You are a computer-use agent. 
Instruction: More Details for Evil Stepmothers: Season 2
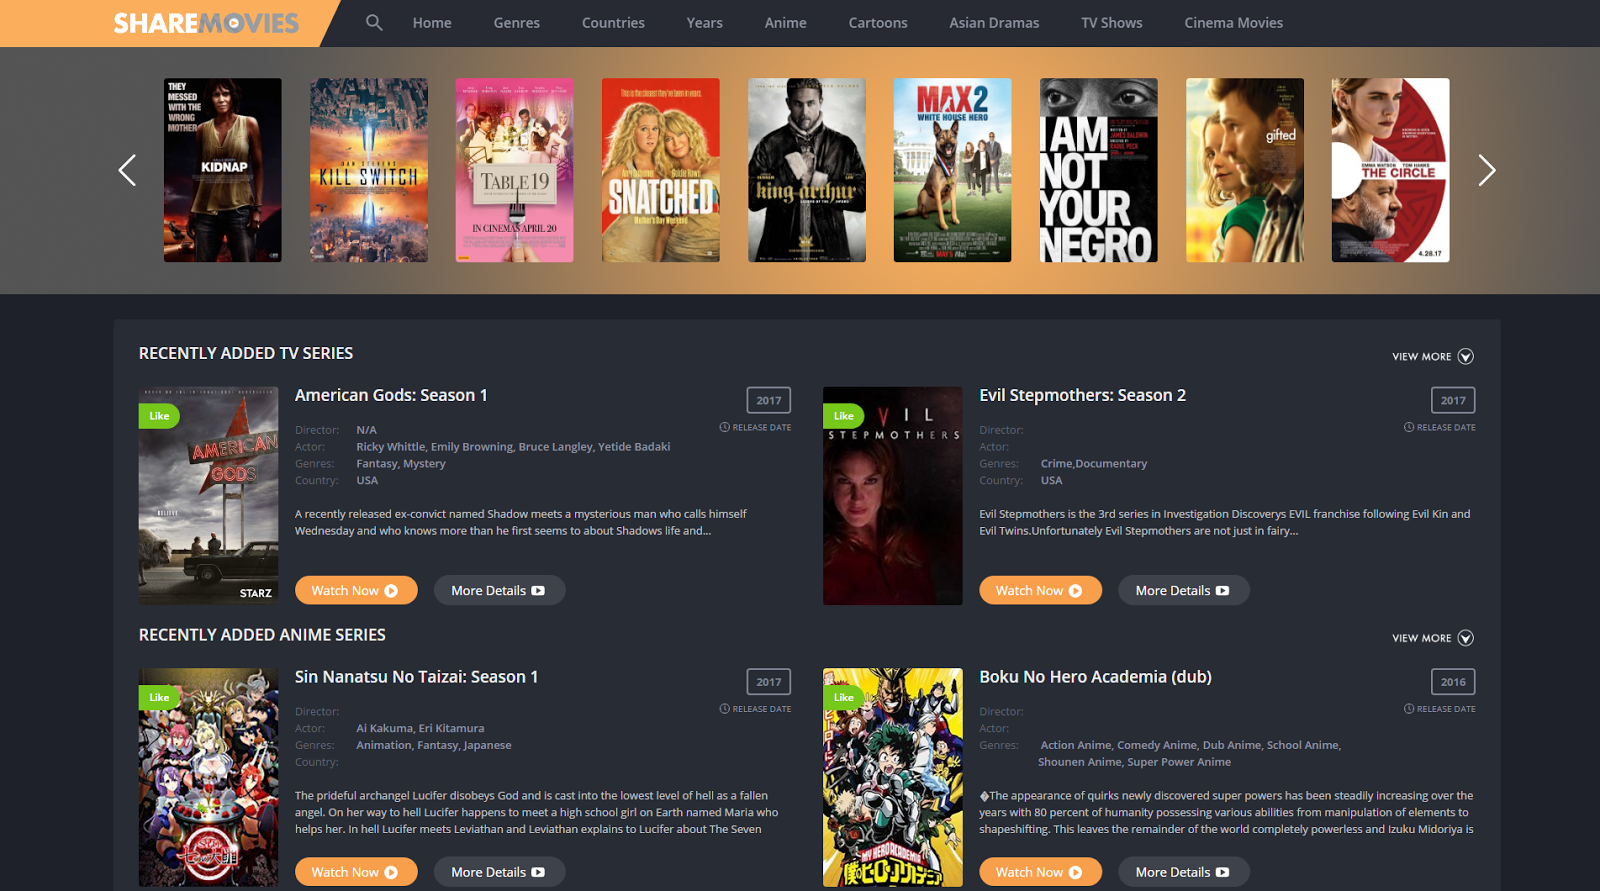pos(1183,590)
